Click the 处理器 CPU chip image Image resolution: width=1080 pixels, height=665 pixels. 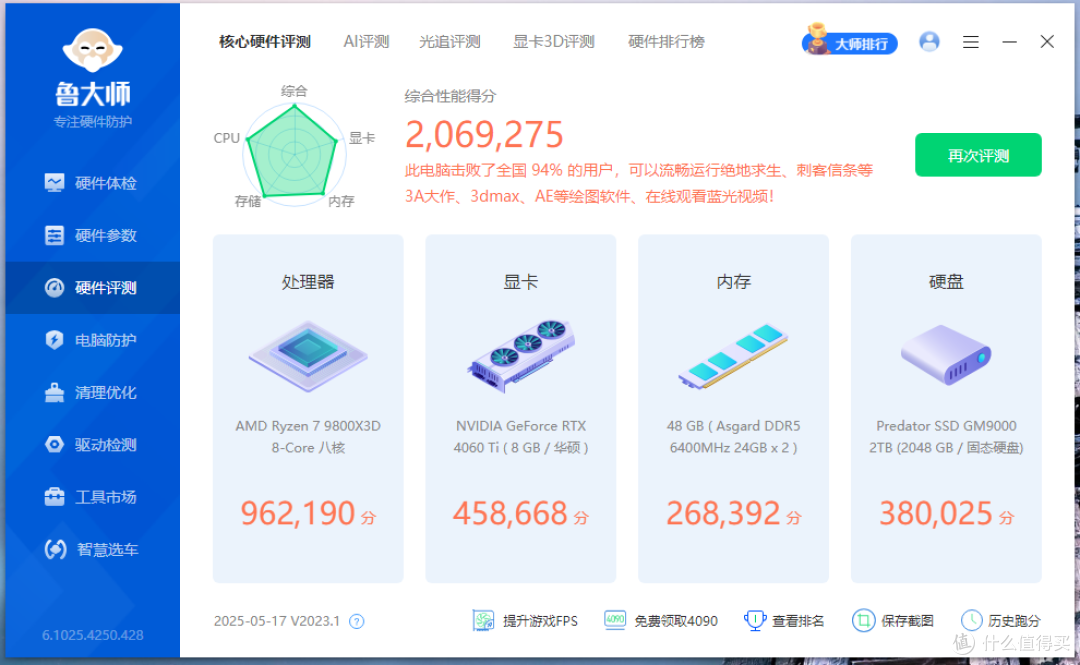click(308, 356)
